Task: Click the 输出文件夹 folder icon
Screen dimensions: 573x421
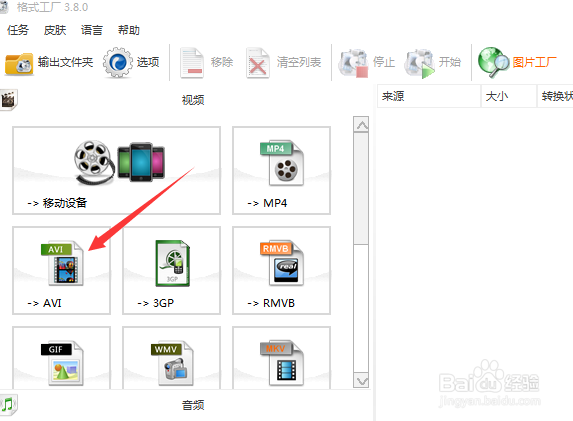Action: (x=19, y=64)
